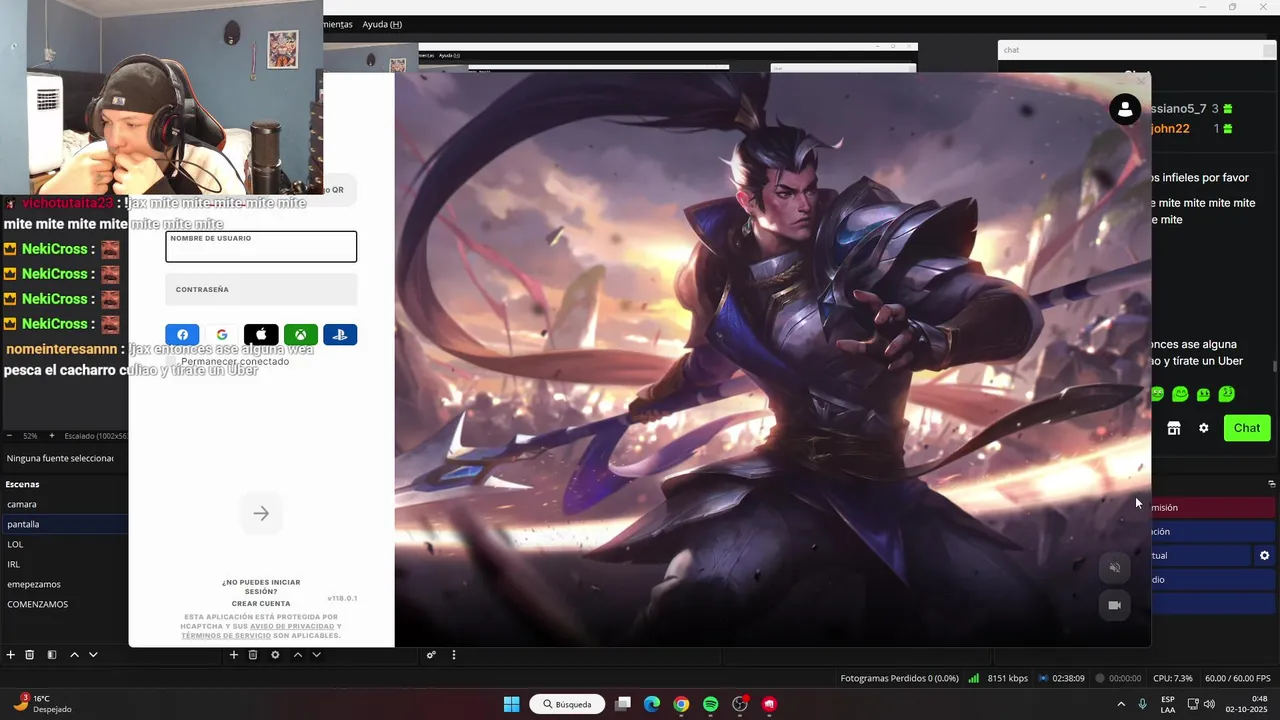Open the scene filters icon
Screen dimensions: 1280x720
(x=52, y=655)
